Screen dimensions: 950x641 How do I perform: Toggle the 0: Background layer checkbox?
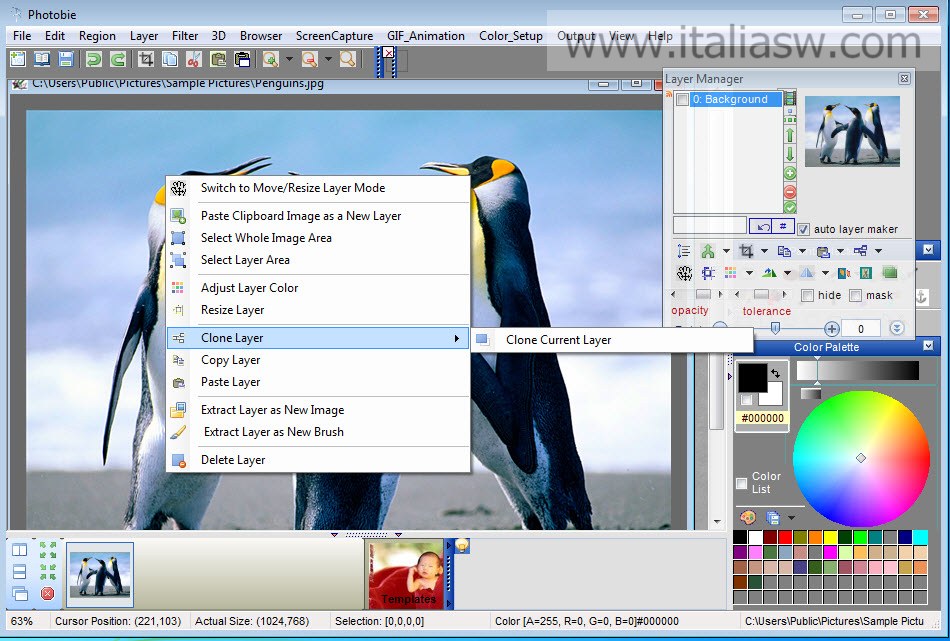point(682,99)
